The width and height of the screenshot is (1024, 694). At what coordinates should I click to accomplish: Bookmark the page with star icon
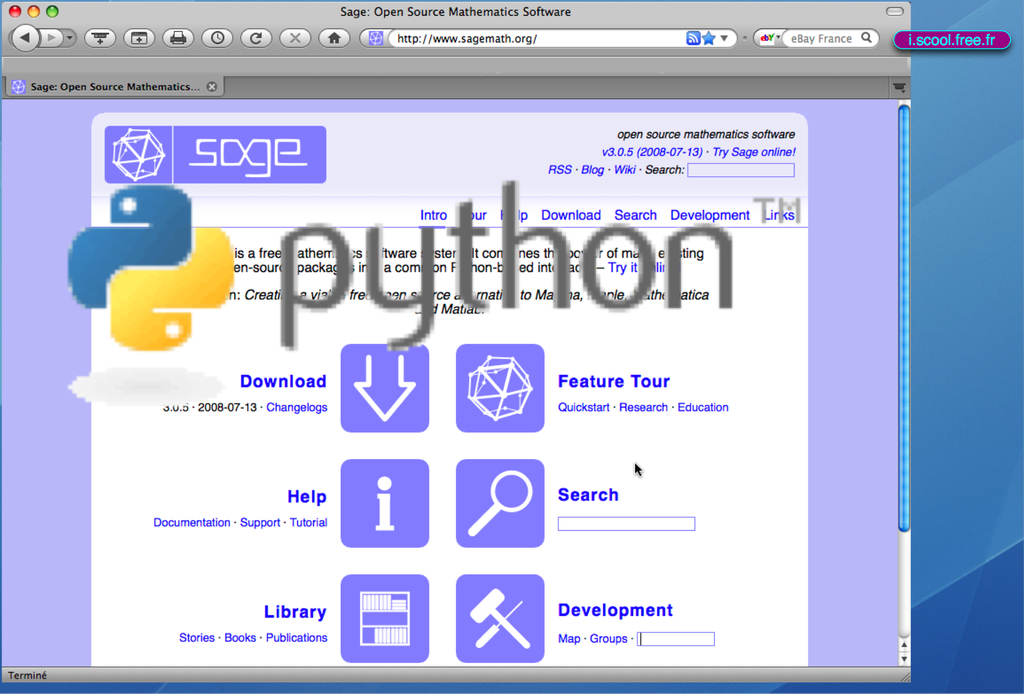pyautogui.click(x=709, y=39)
